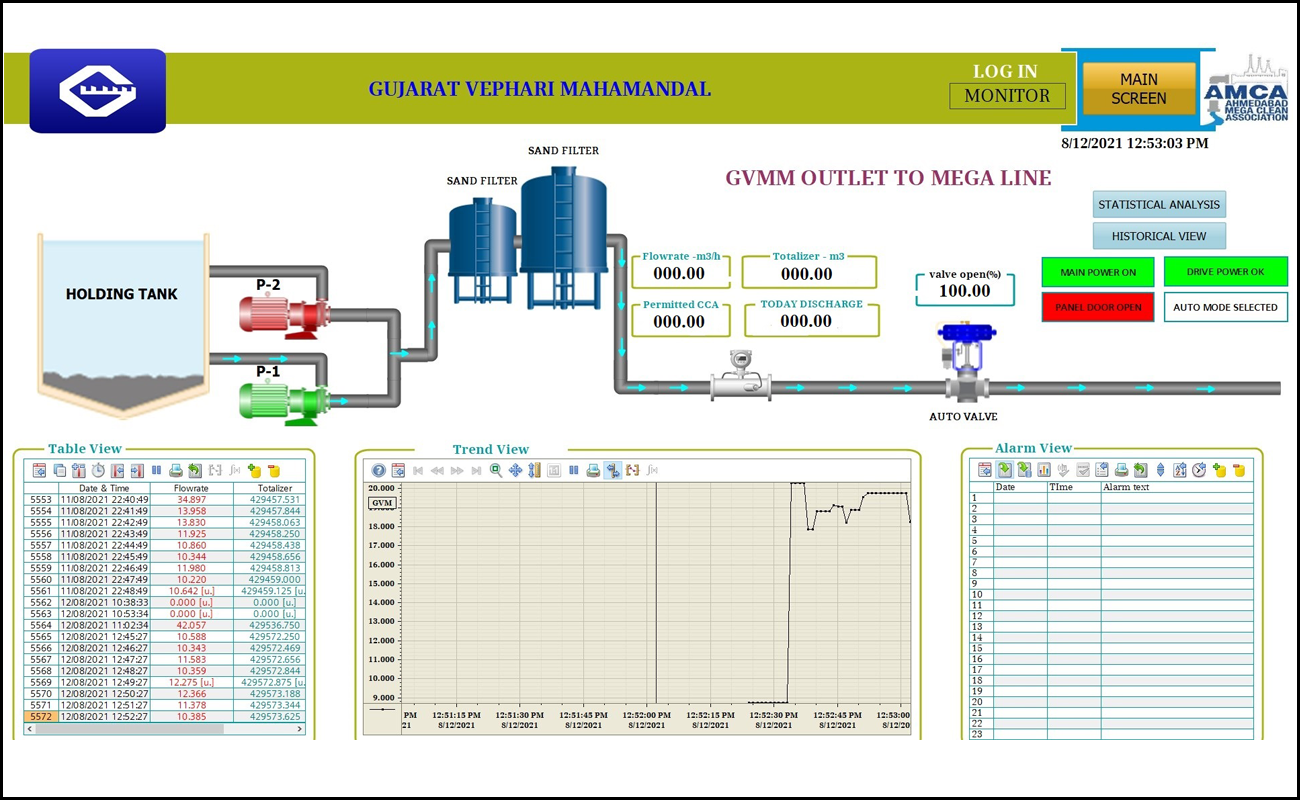The width and height of the screenshot is (1300, 800).
Task: Click the Alarm text column header
Action: [x=1176, y=487]
